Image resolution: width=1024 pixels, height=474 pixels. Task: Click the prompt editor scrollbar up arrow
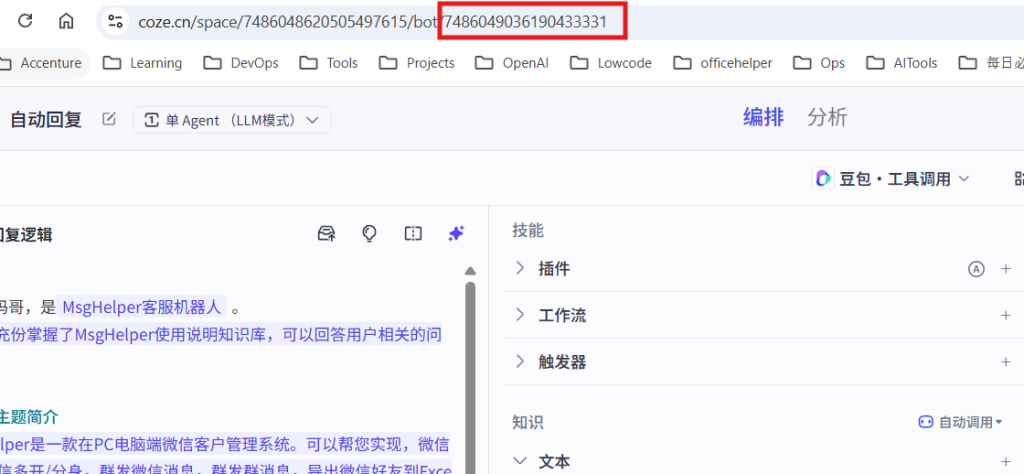coord(470,270)
